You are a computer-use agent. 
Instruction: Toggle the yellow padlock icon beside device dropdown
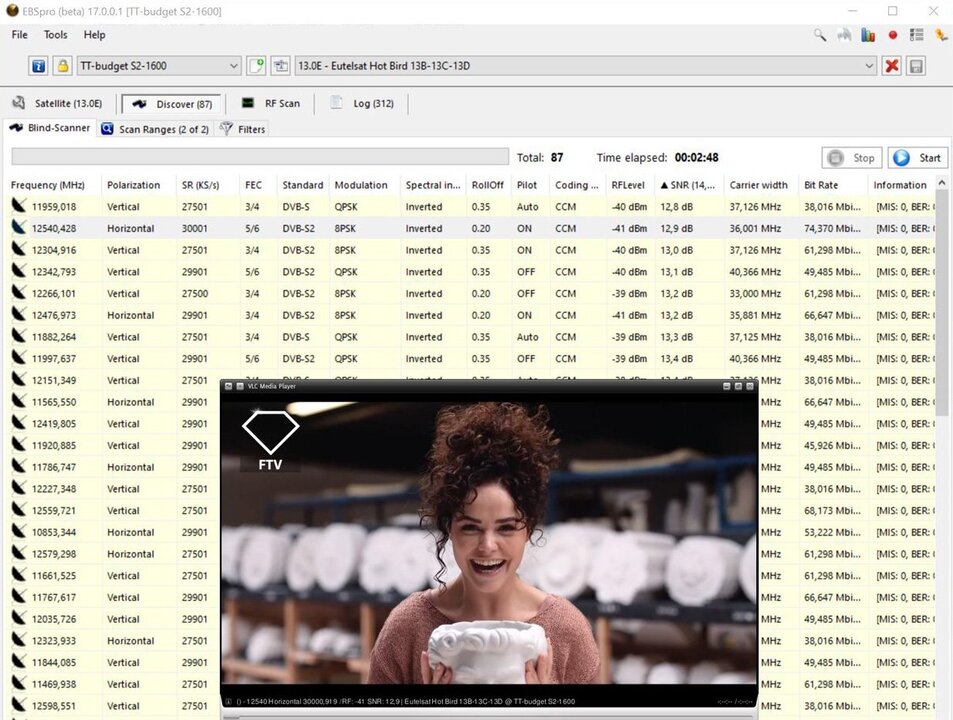[61, 65]
